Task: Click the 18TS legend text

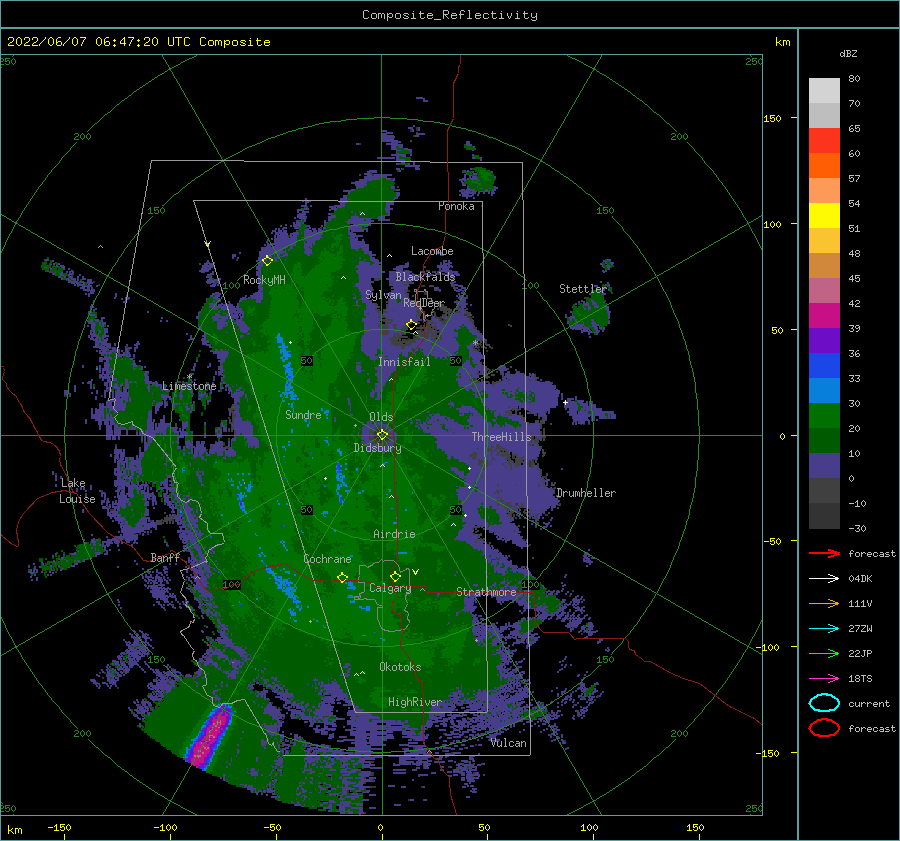Action: pyautogui.click(x=860, y=679)
